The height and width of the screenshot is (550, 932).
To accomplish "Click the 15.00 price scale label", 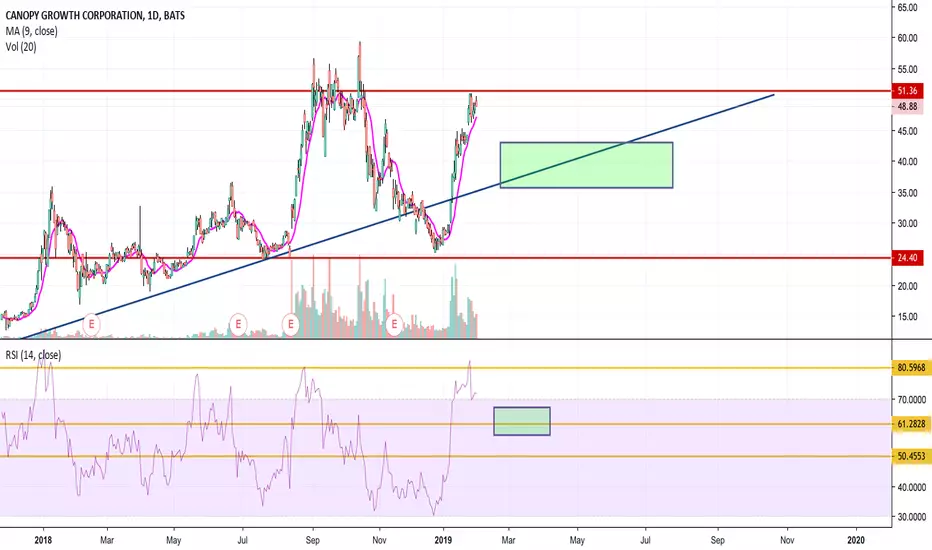I will [x=907, y=317].
